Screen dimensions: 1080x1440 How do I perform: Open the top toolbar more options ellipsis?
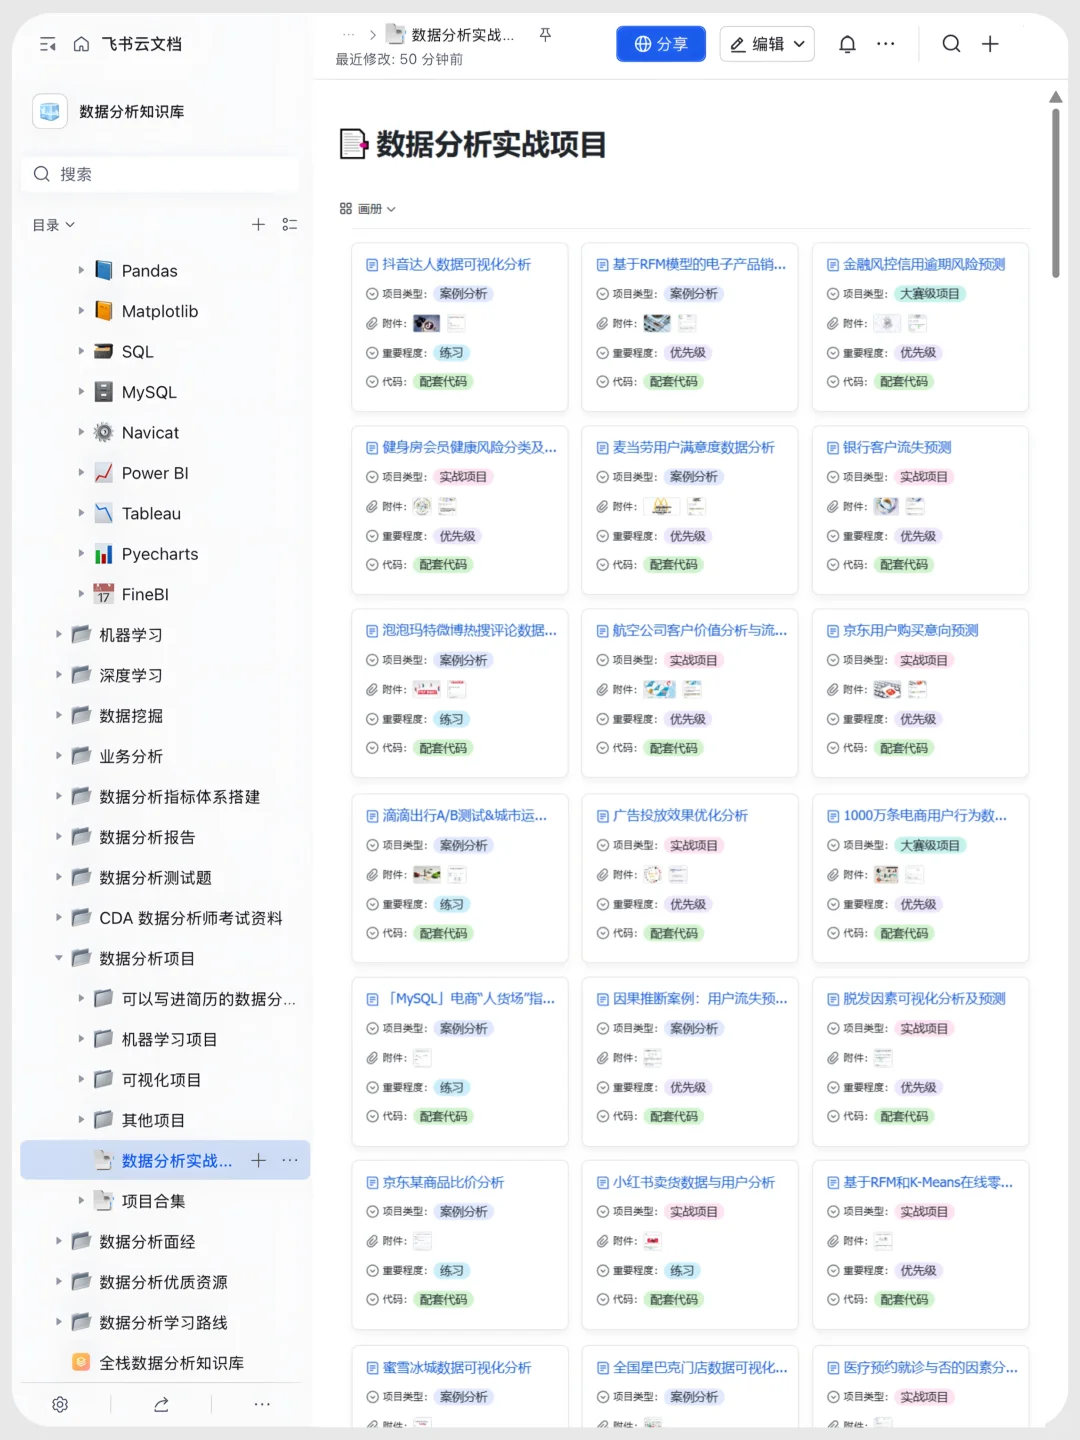point(886,44)
